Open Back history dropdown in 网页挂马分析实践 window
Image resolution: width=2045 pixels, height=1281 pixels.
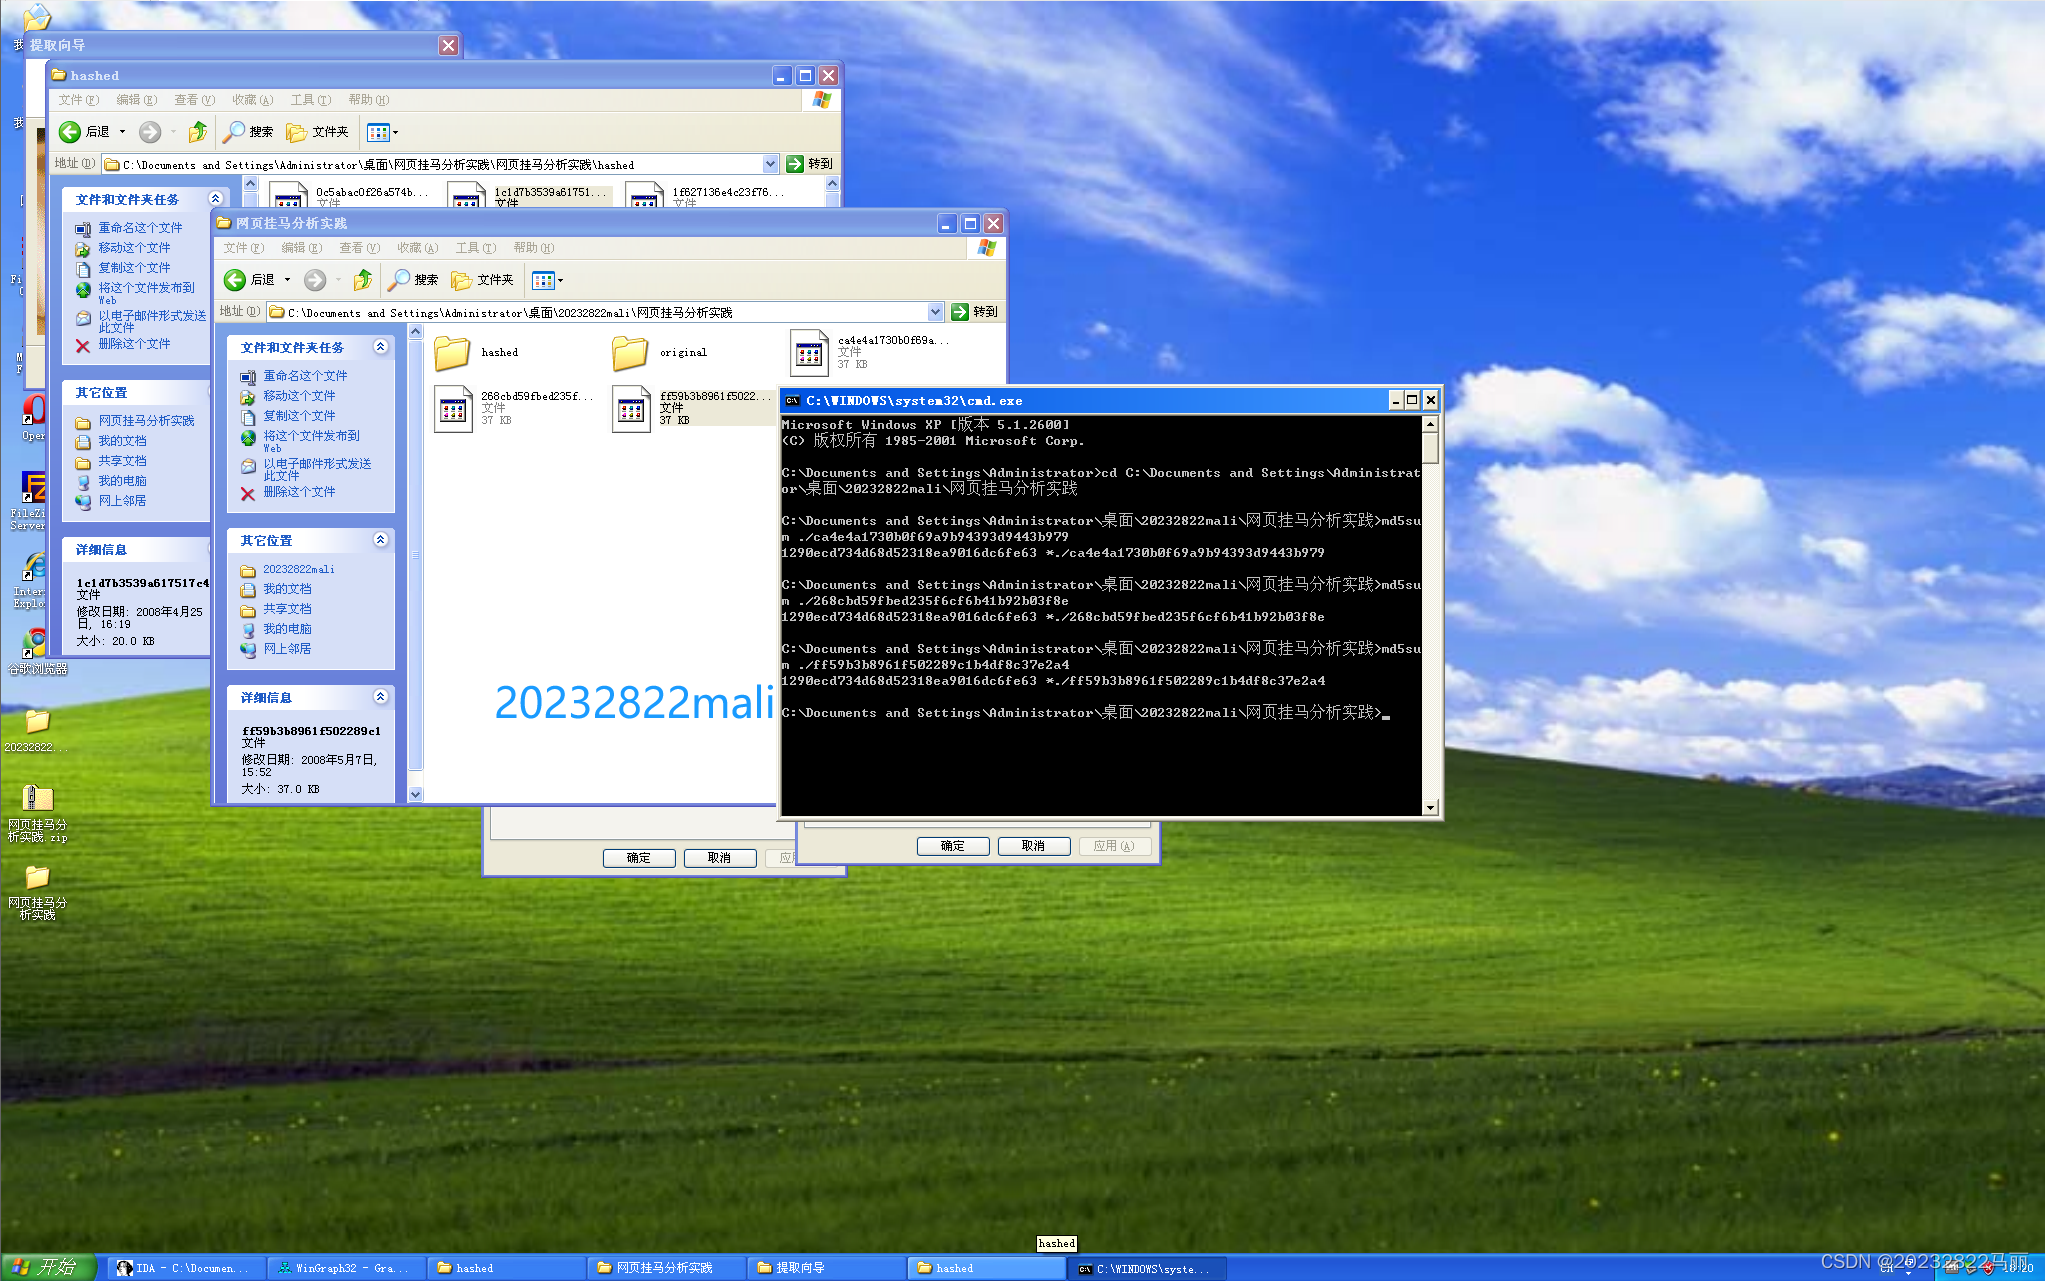pos(287,280)
